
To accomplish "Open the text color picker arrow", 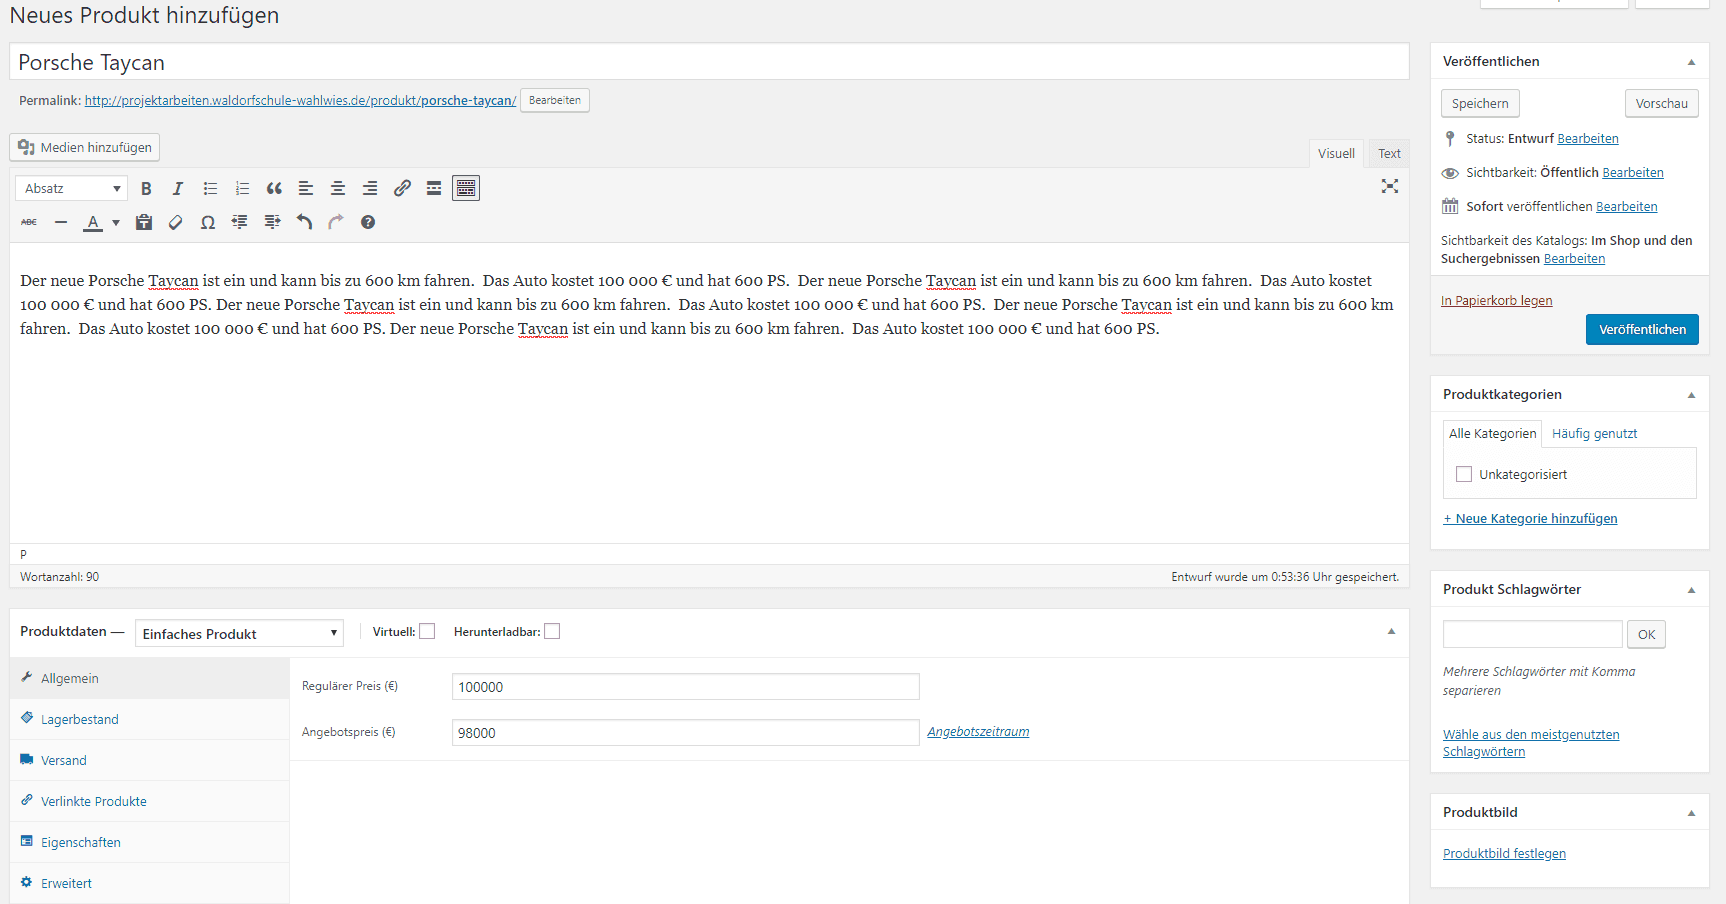I will (x=116, y=222).
